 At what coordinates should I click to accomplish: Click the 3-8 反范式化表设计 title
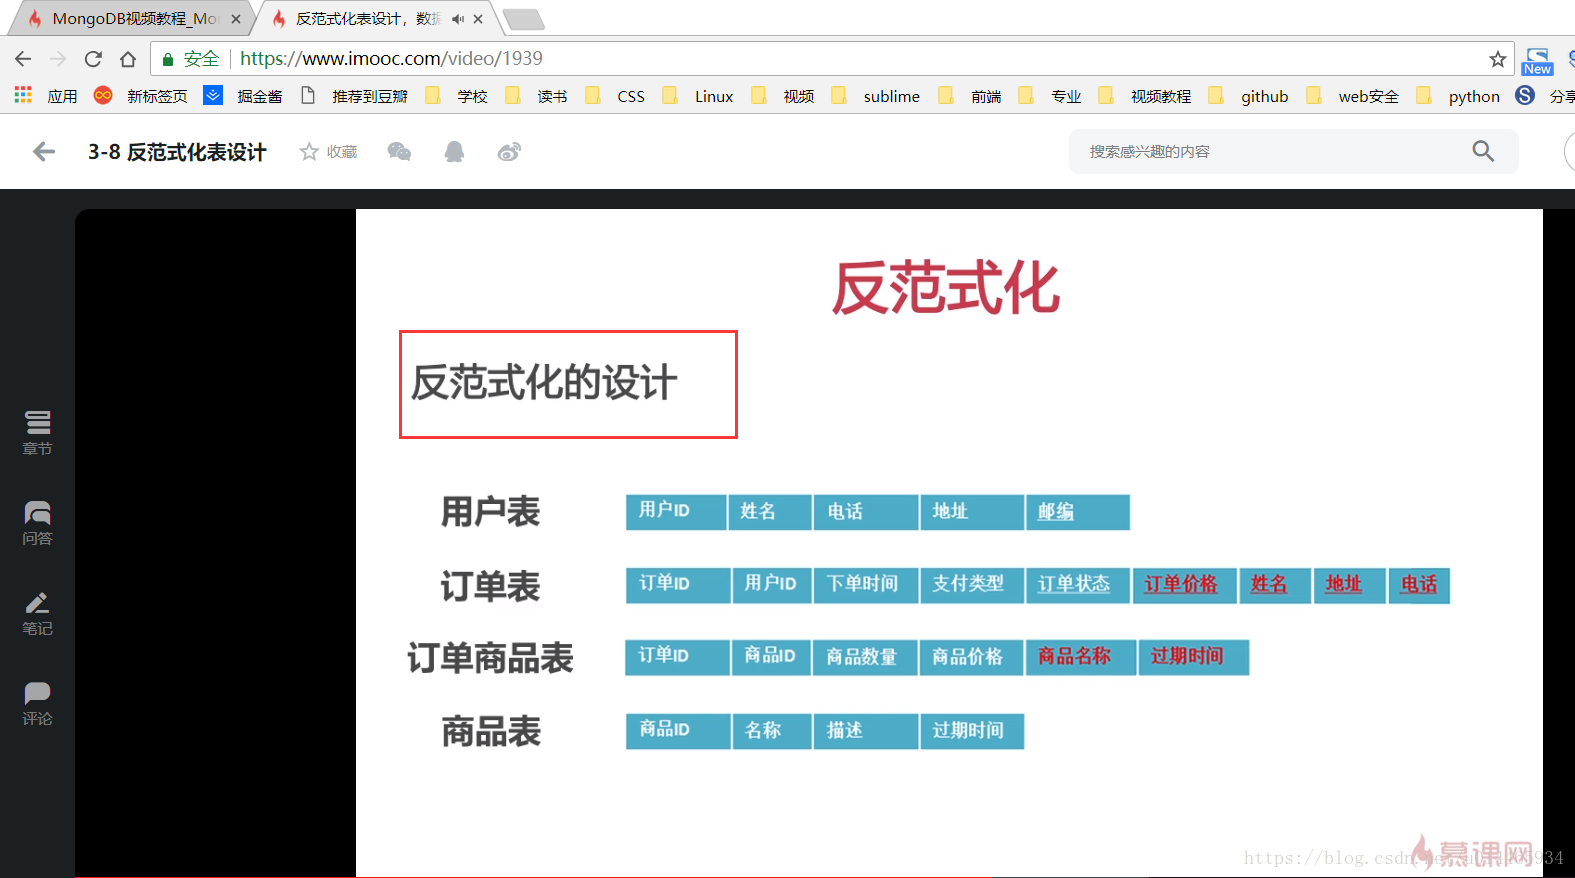pyautogui.click(x=177, y=152)
